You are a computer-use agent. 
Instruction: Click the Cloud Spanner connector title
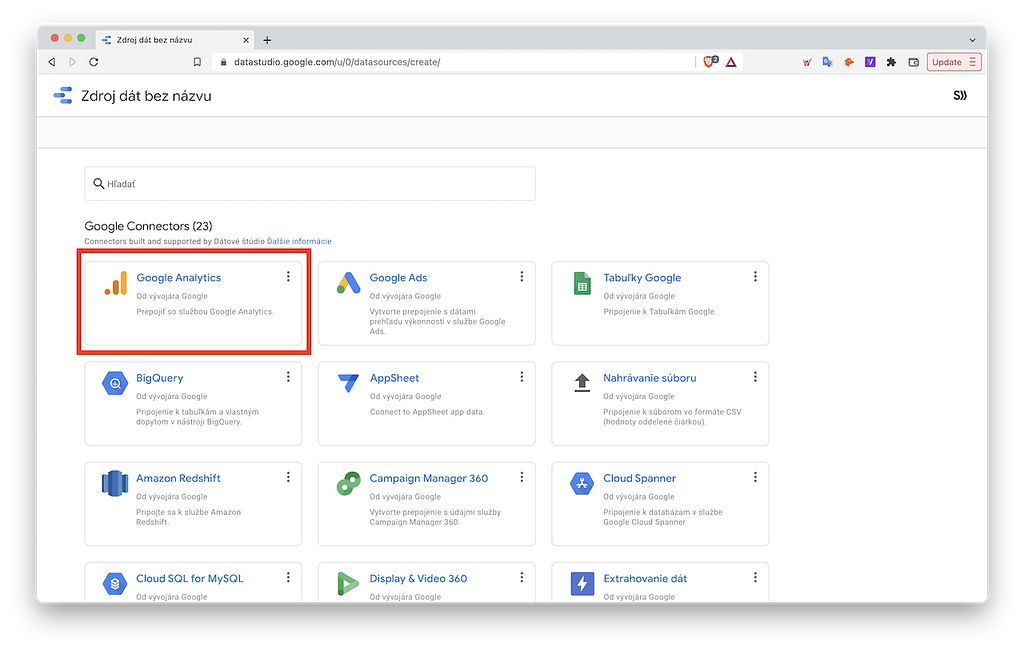click(639, 478)
